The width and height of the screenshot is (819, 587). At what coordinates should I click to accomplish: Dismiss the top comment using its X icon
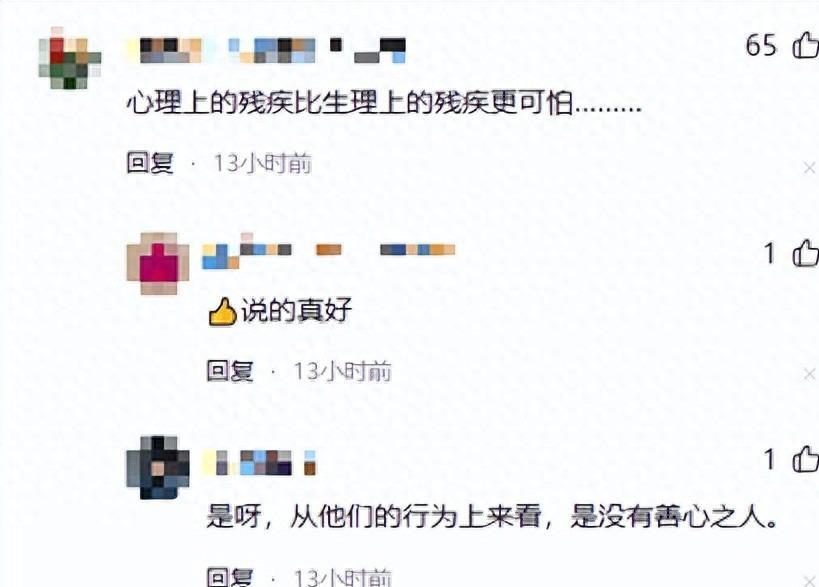click(x=809, y=168)
